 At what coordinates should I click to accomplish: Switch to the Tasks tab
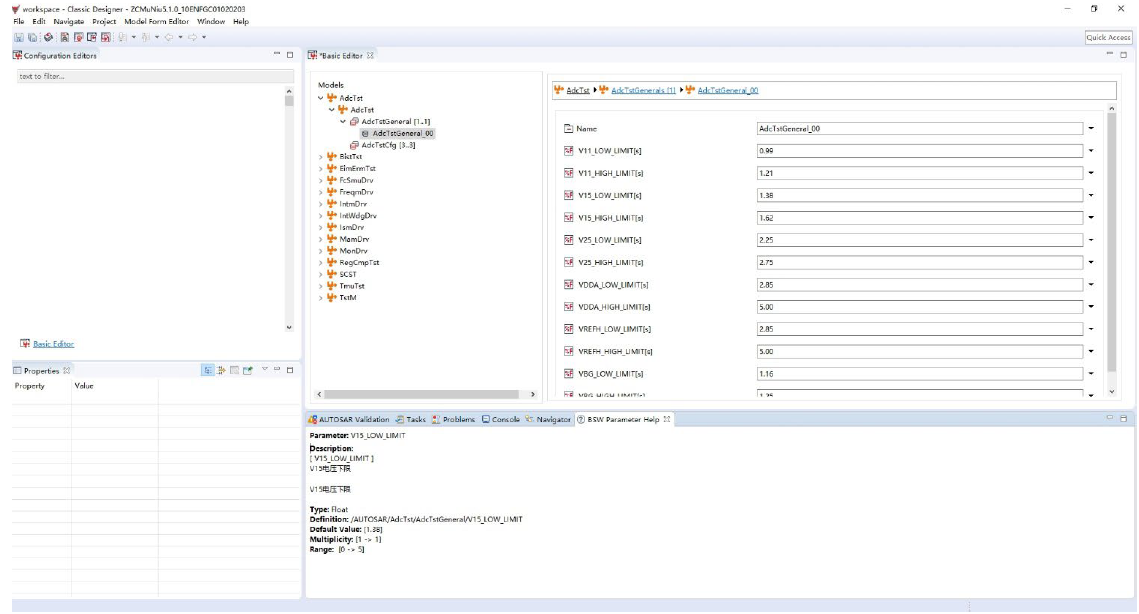point(410,419)
